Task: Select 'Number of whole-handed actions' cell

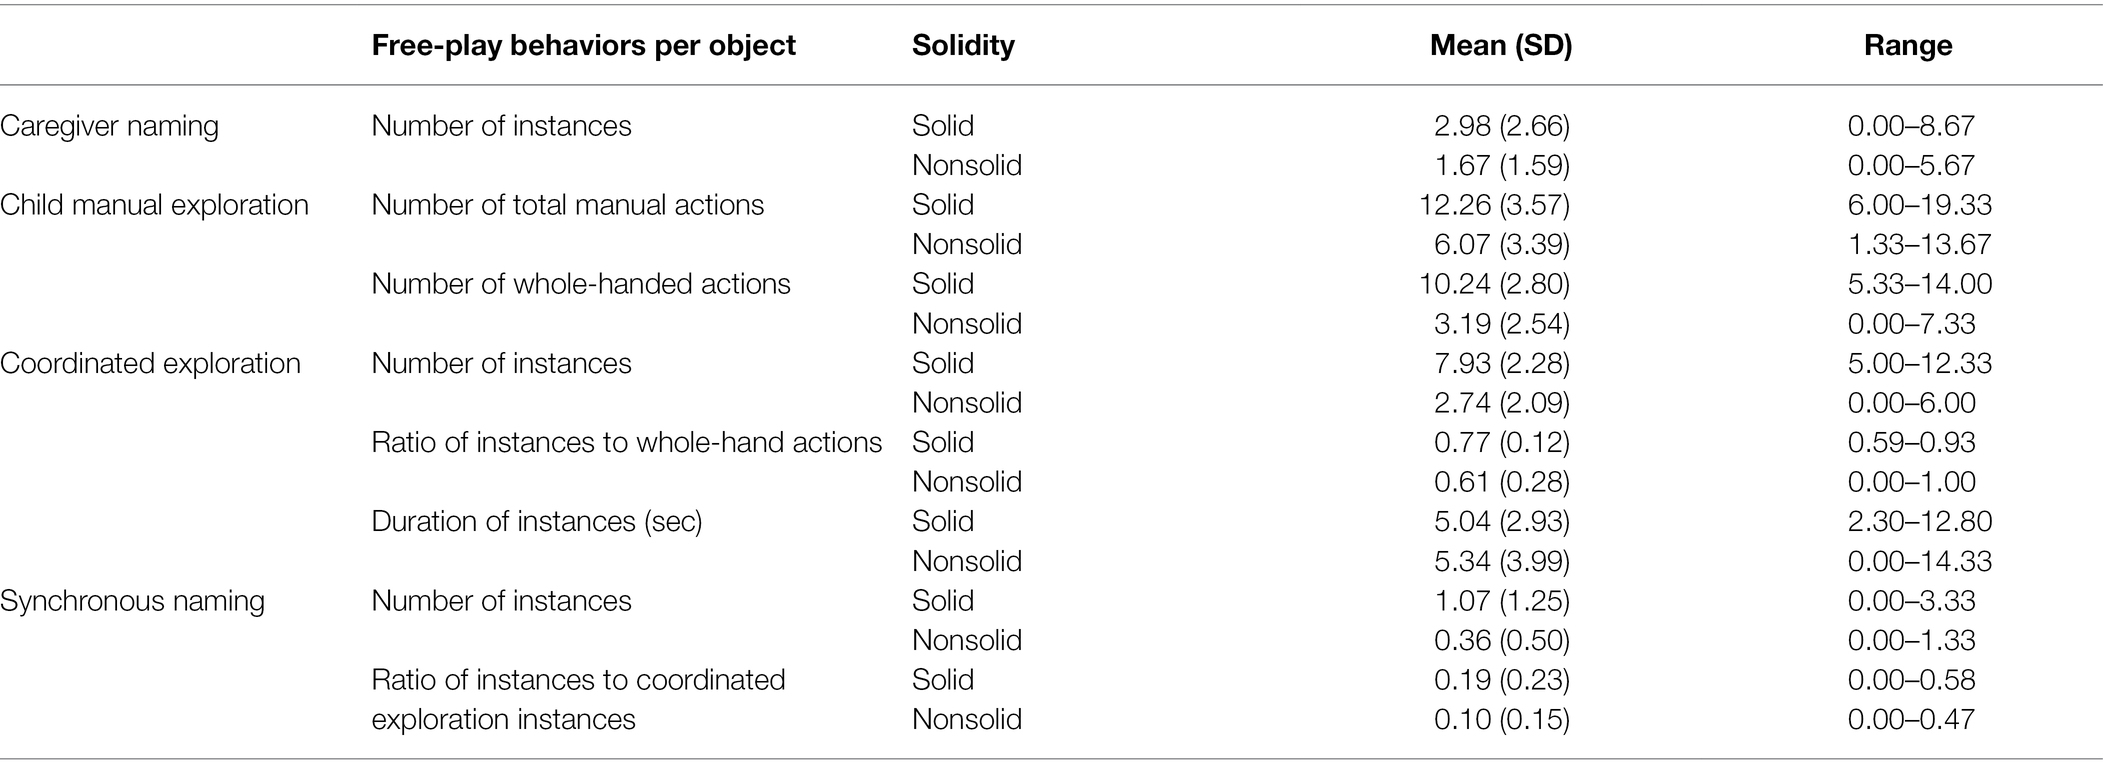Action: pyautogui.click(x=580, y=284)
